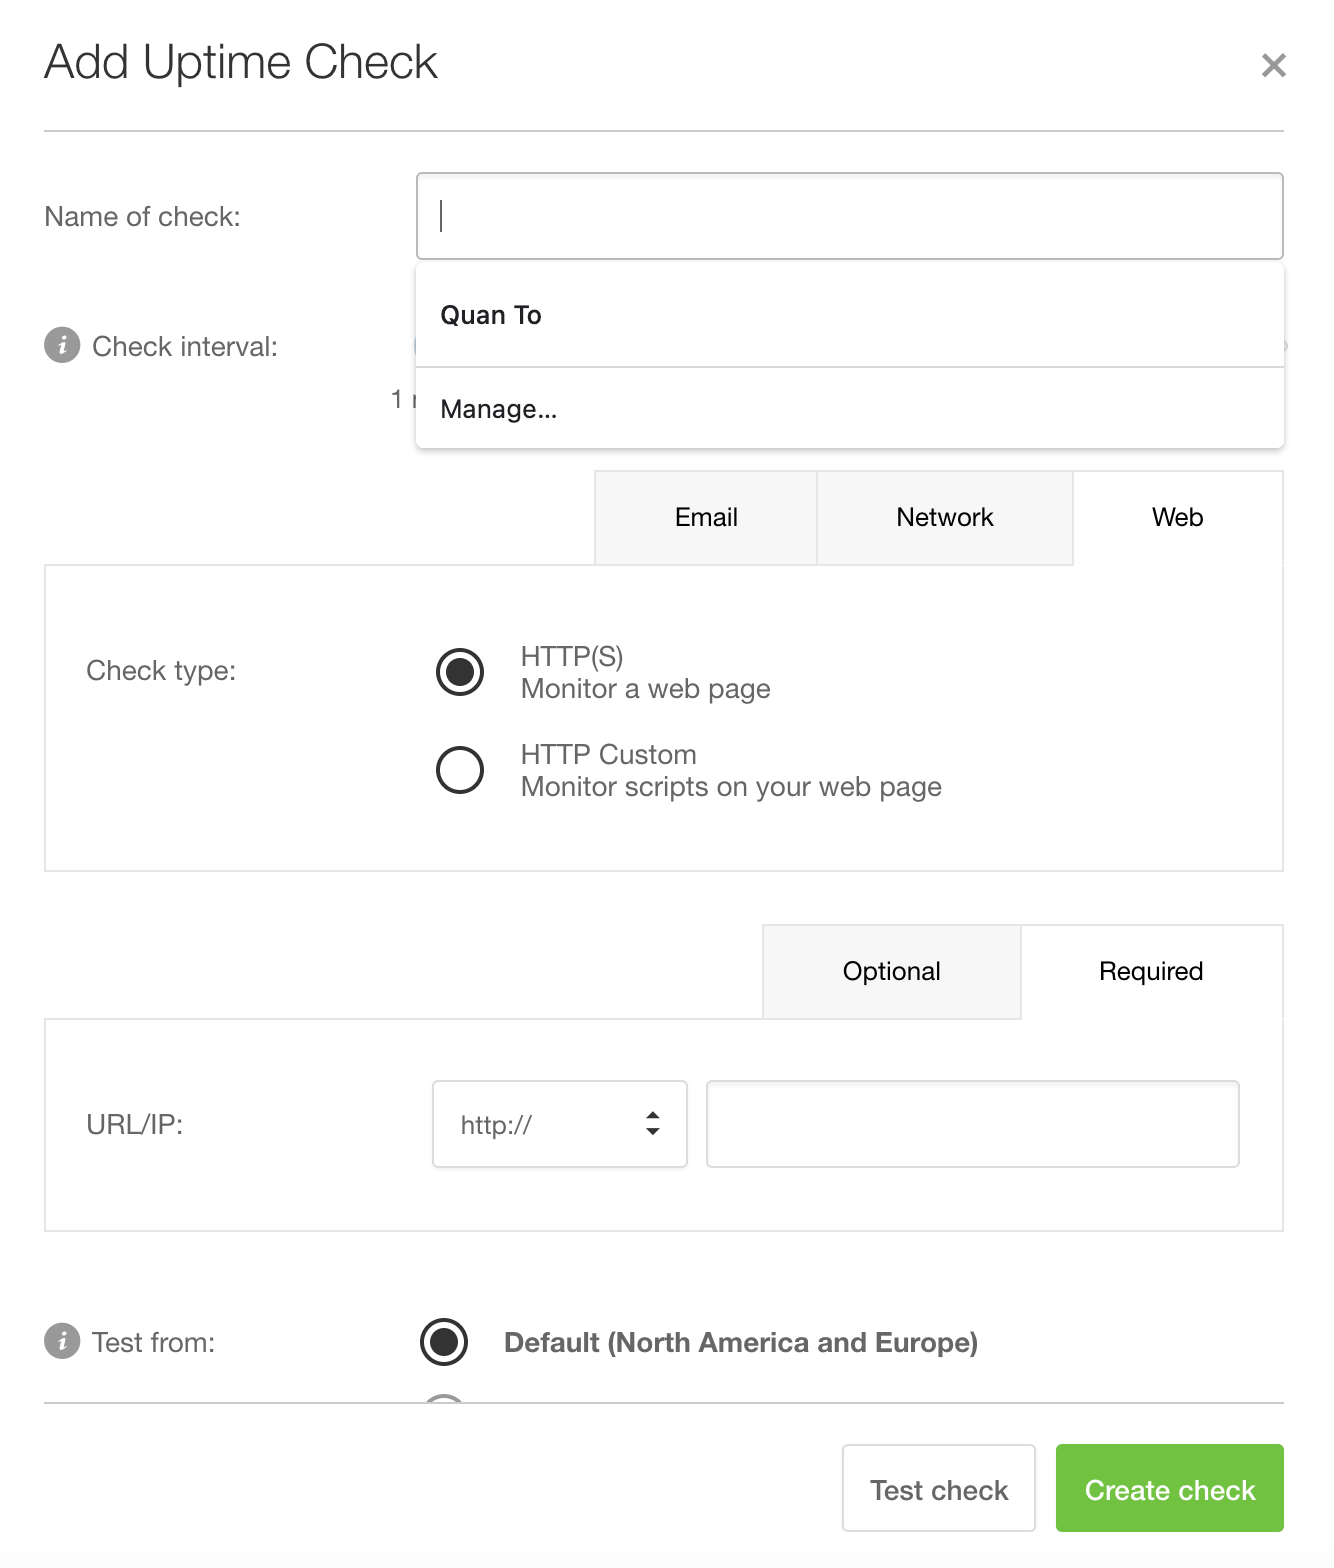
Task: Switch to the Email tab
Action: click(x=706, y=517)
